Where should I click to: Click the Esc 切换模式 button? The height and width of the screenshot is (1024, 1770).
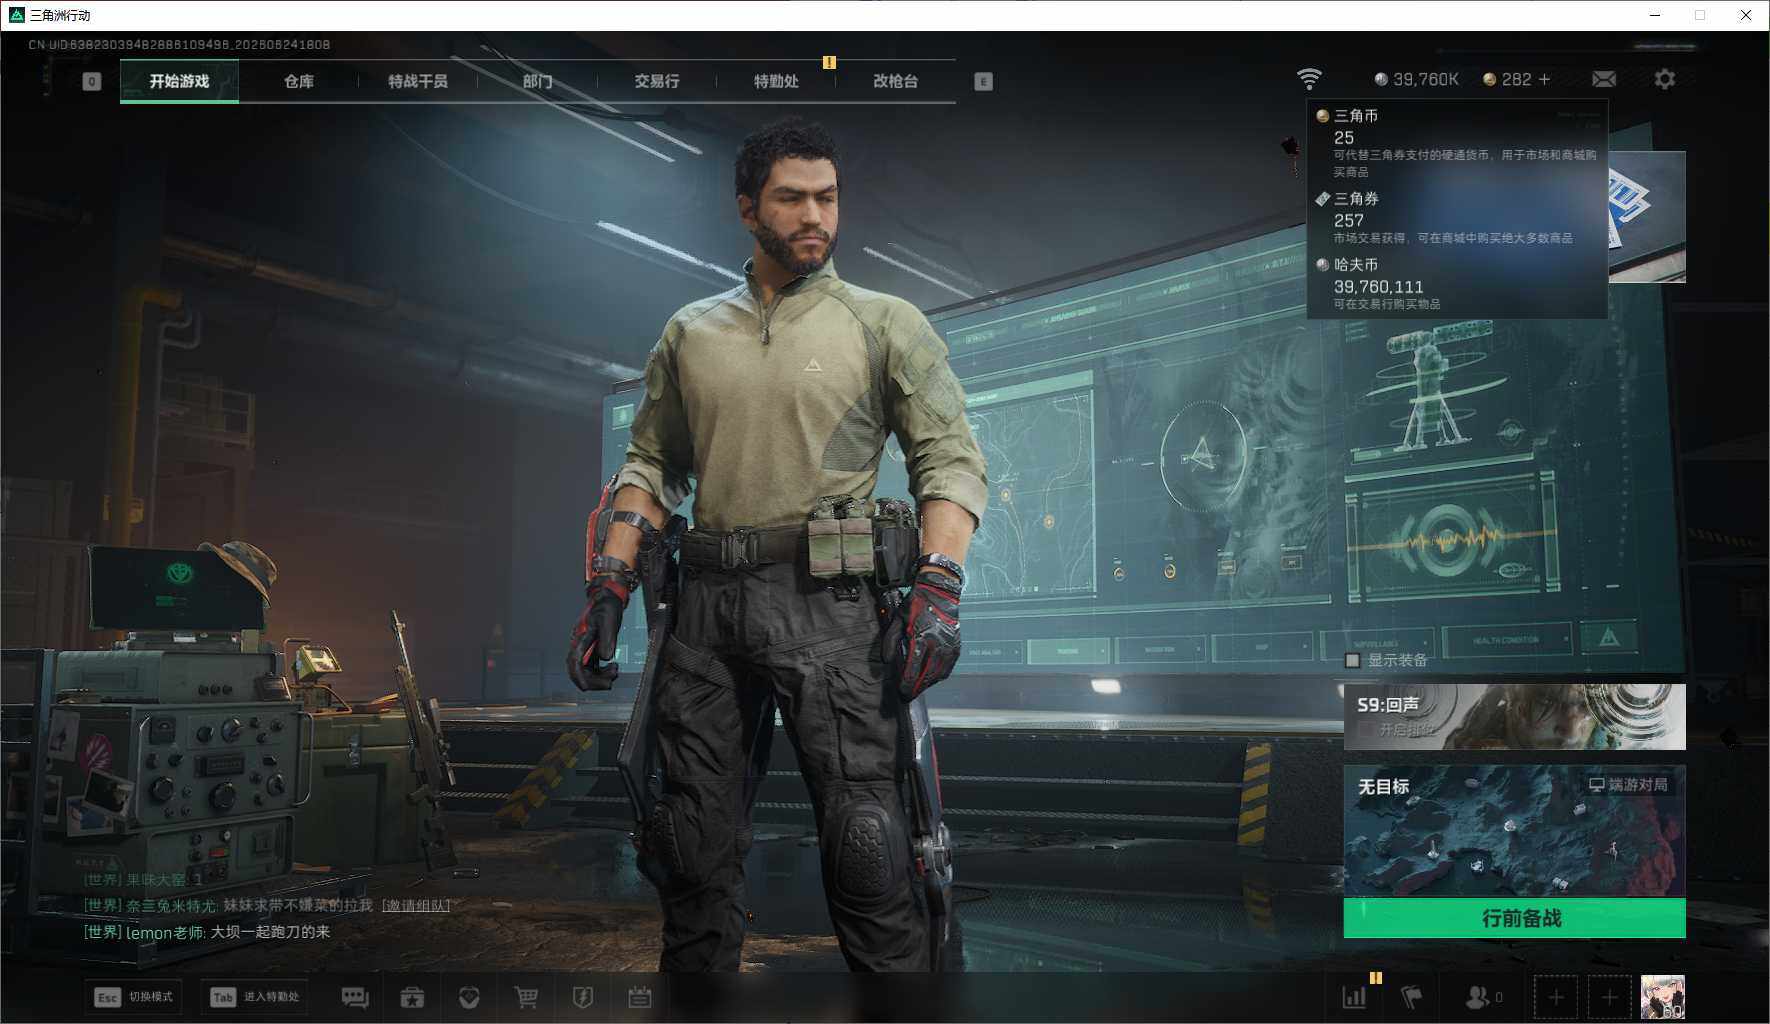tap(133, 997)
